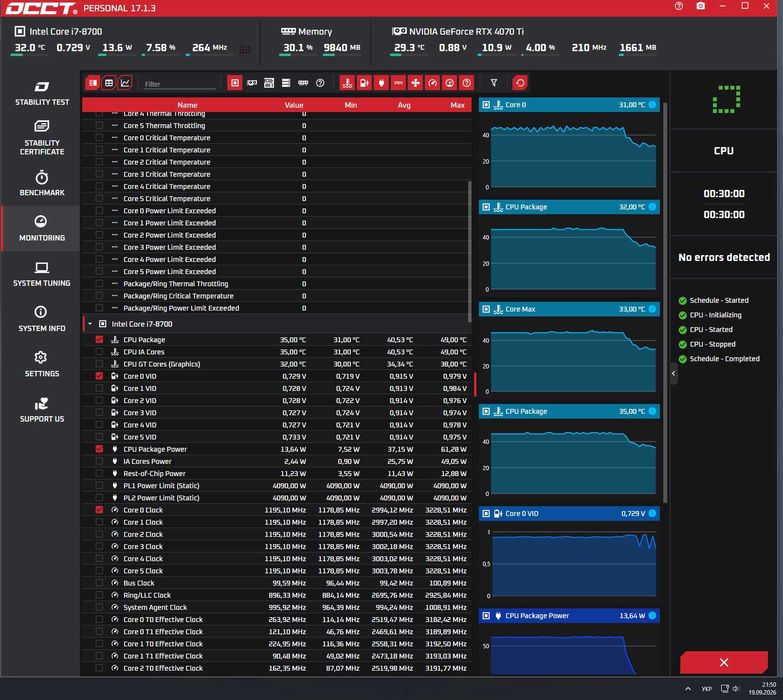Collapse the right side panel with the chevron
Screen dimensions: 783x700
(674, 373)
